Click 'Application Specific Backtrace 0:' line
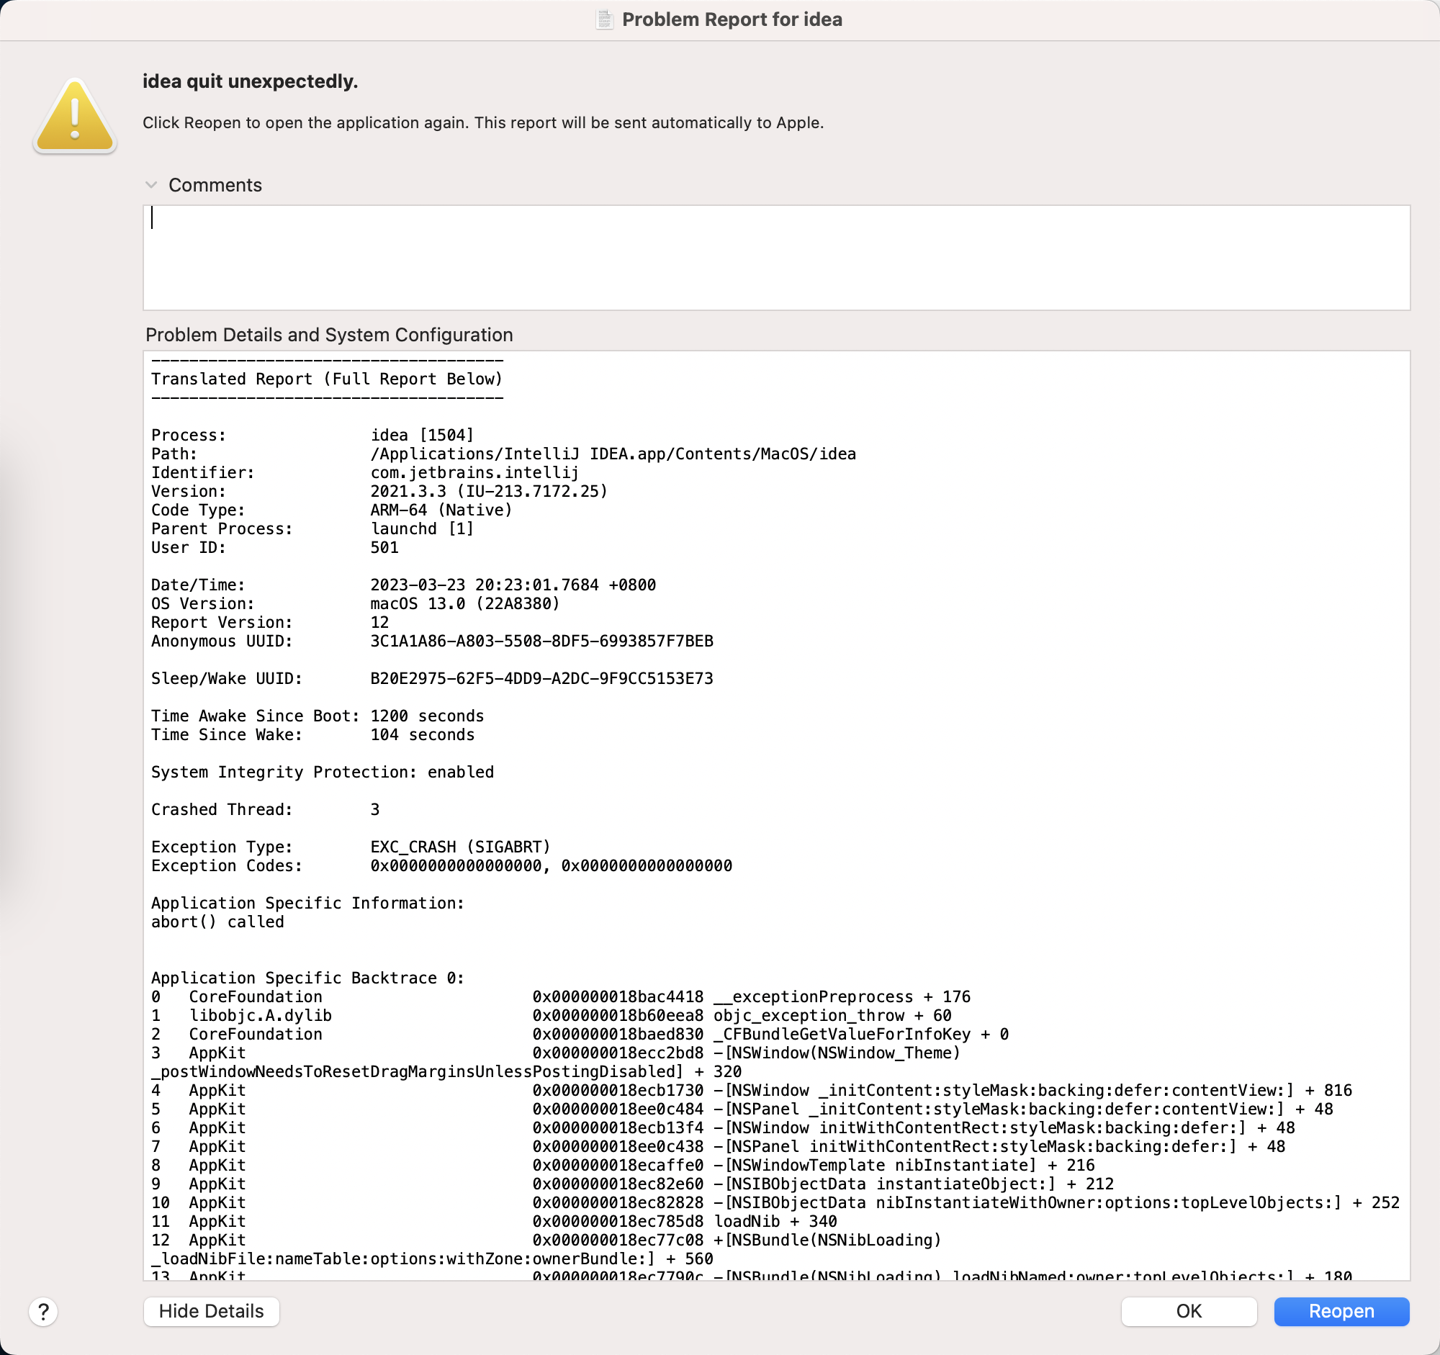The width and height of the screenshot is (1440, 1355). (x=308, y=978)
